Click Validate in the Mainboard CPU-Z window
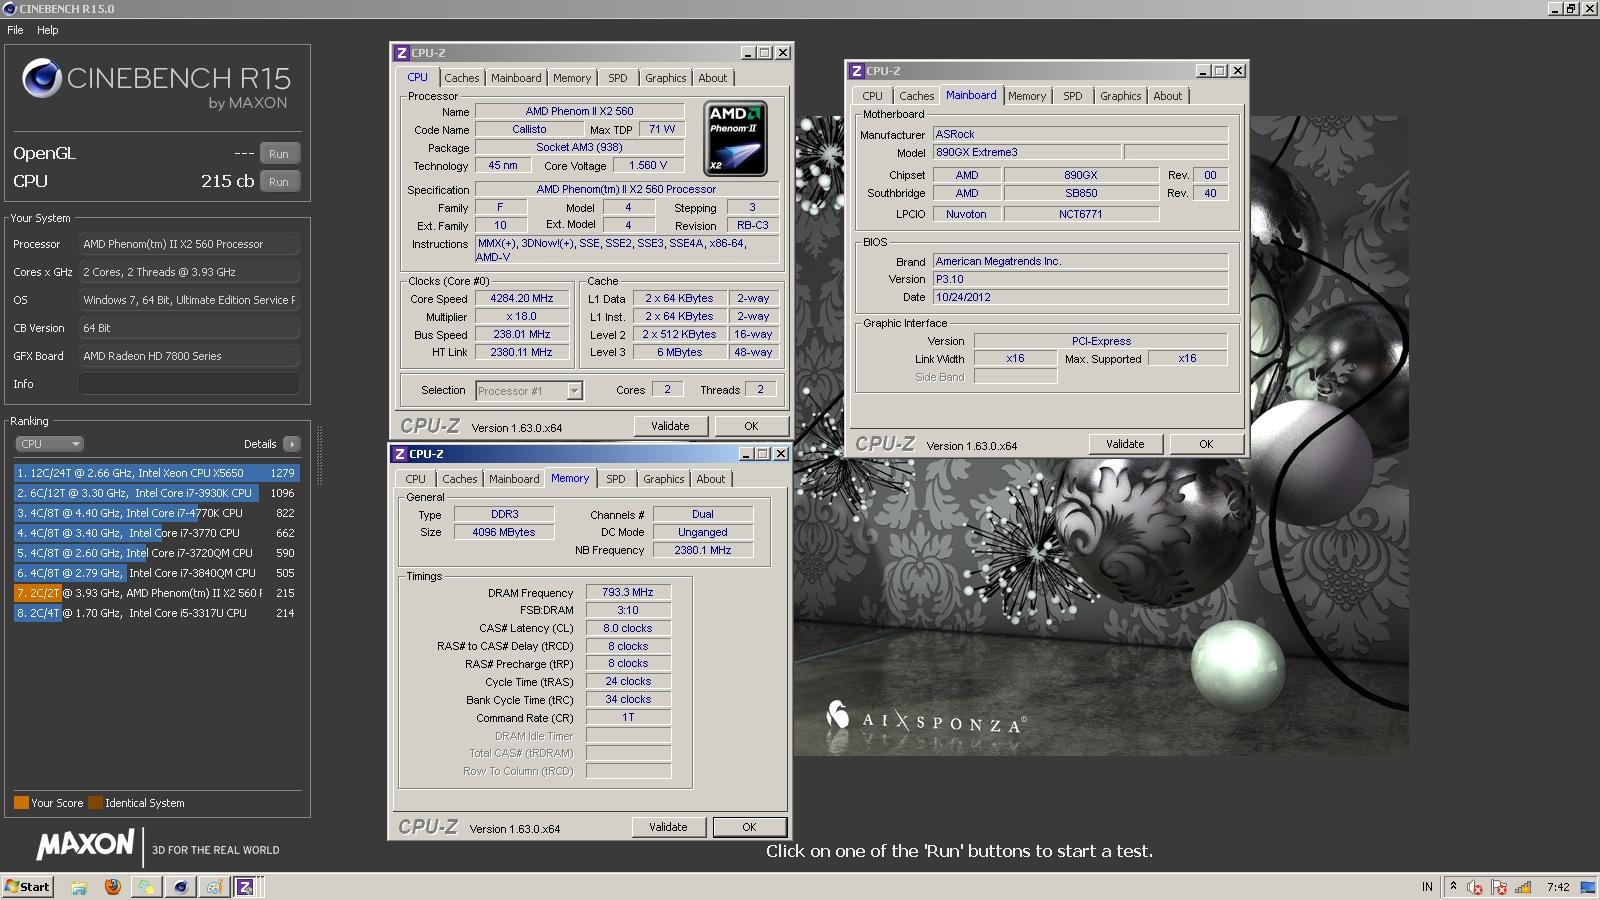 point(1125,444)
